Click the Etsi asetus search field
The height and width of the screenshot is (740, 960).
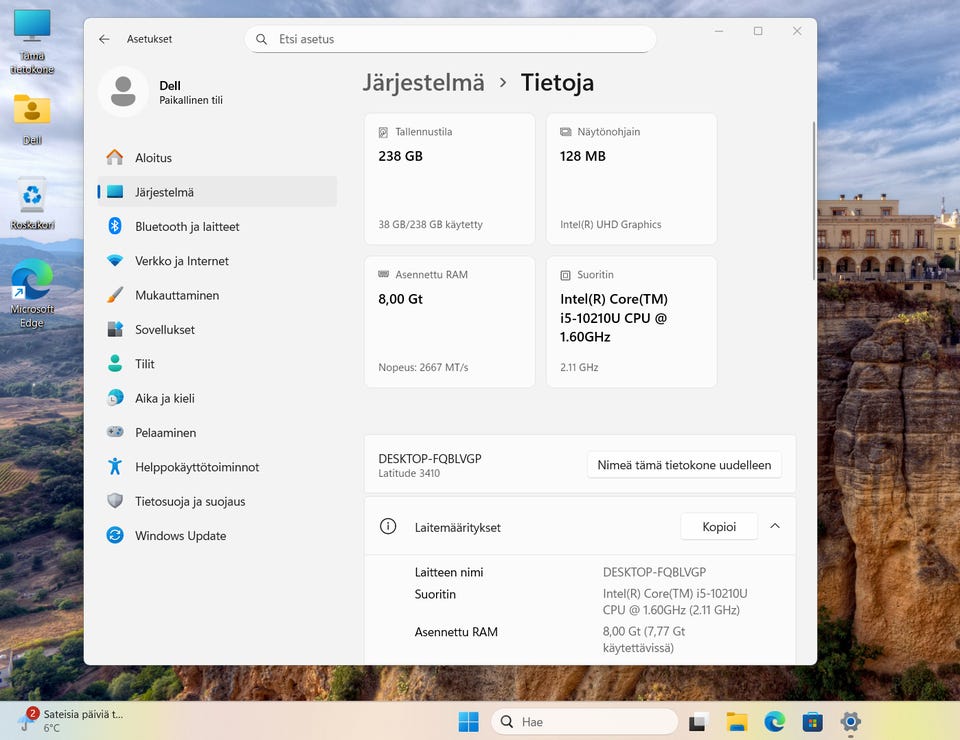[x=450, y=39]
